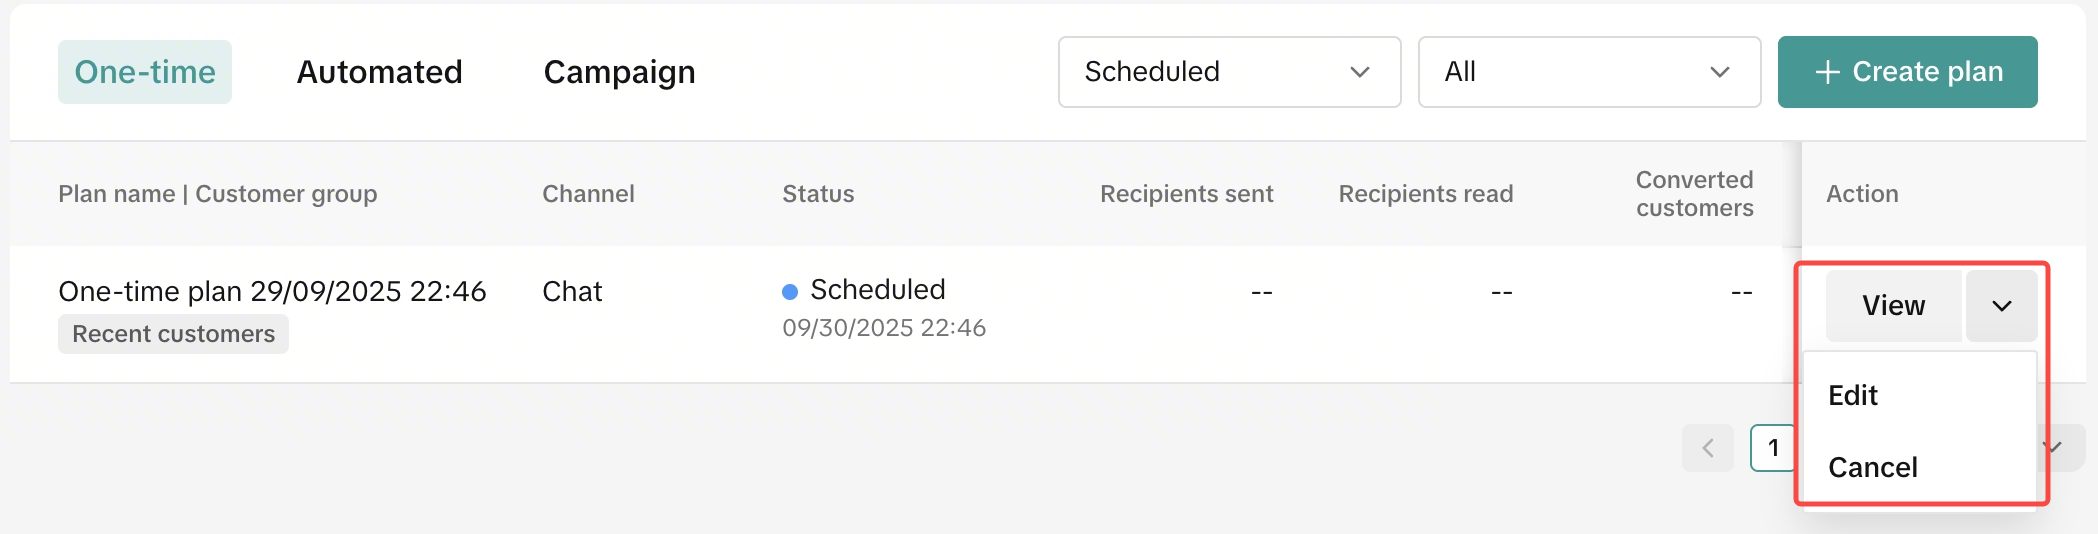The height and width of the screenshot is (534, 2098).
Task: Switch to the Automated tab
Action: coord(379,72)
